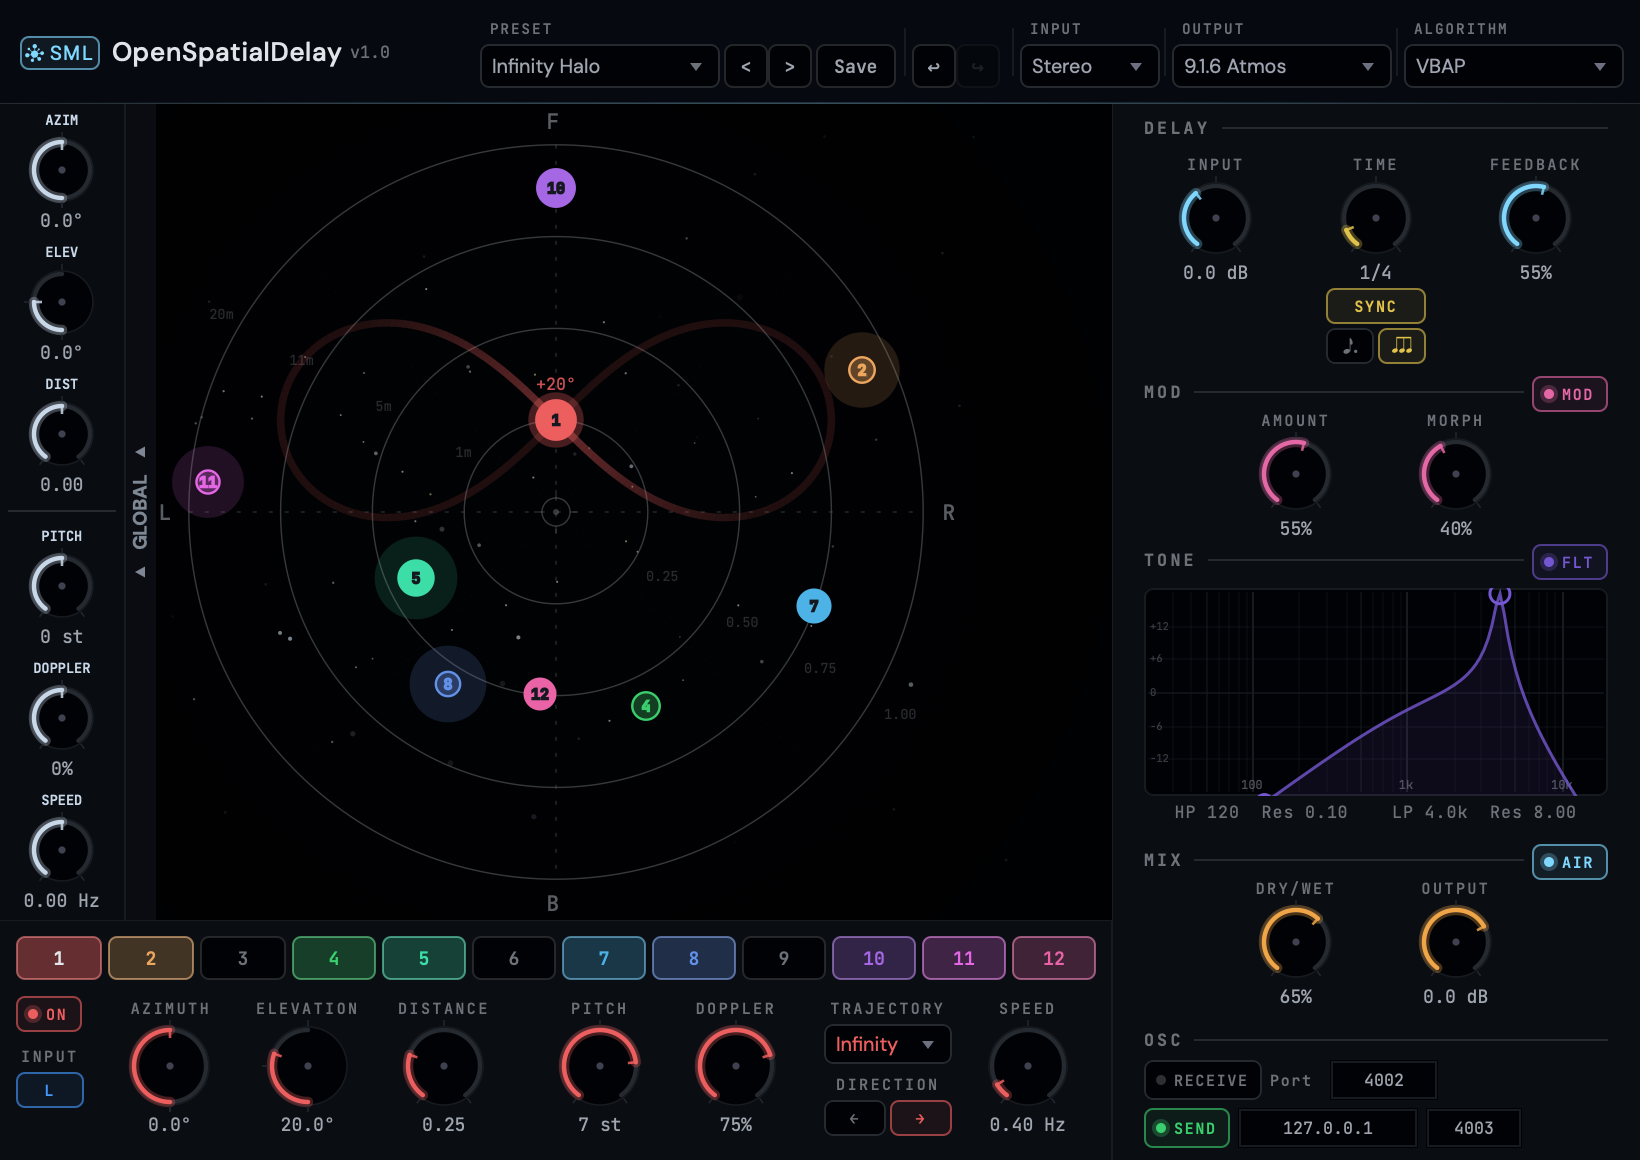1640x1160 pixels.
Task: Load next preset
Action: [790, 66]
